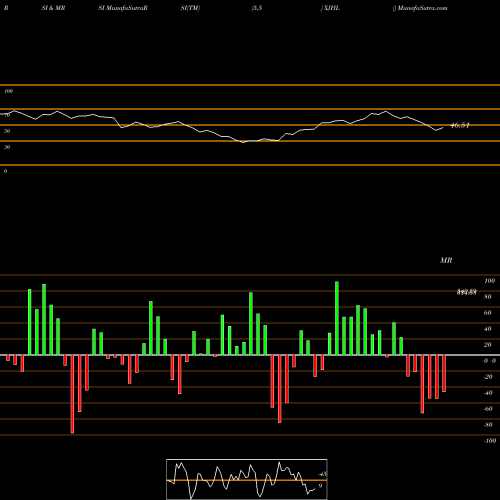Open the mini RSI preview thumbnail chart
Image resolution: width=500 pixels, height=500 pixels.
(x=247, y=479)
